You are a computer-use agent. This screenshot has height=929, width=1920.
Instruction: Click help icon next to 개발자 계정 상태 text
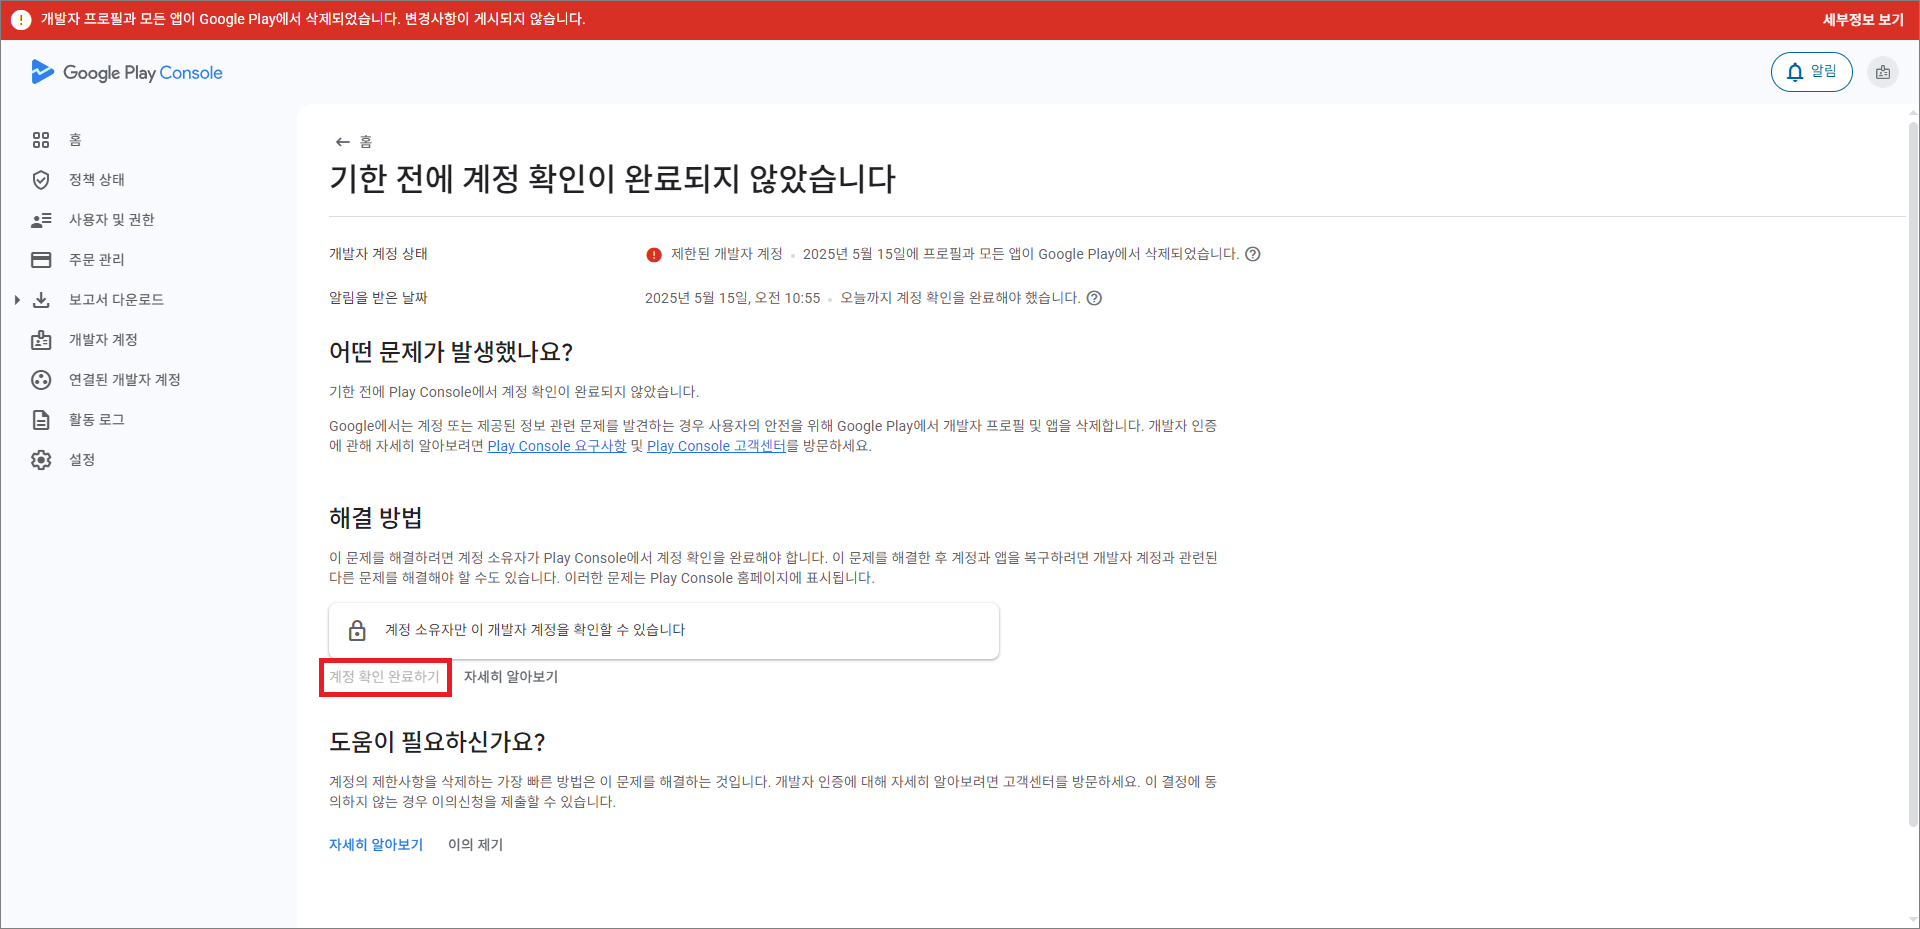click(1253, 254)
